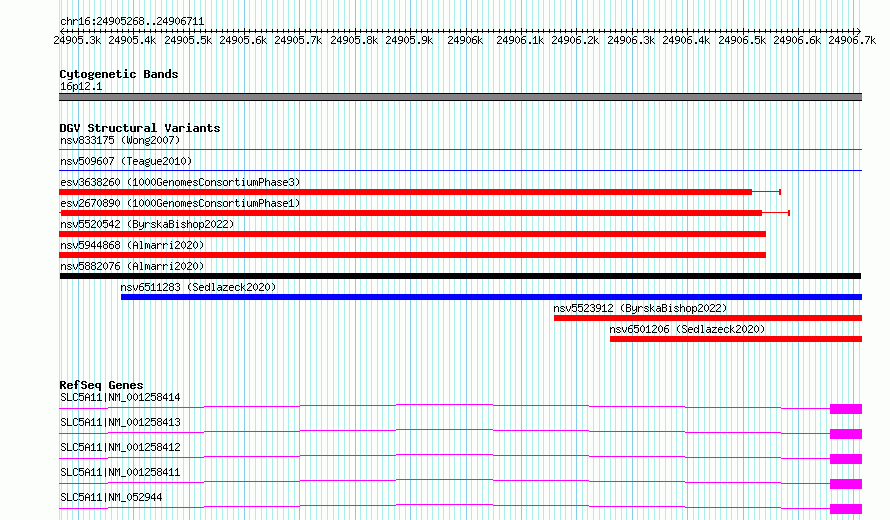This screenshot has width=890, height=520.
Task: Click the chr16:24905268..24906711 region label
Action: [132, 21]
